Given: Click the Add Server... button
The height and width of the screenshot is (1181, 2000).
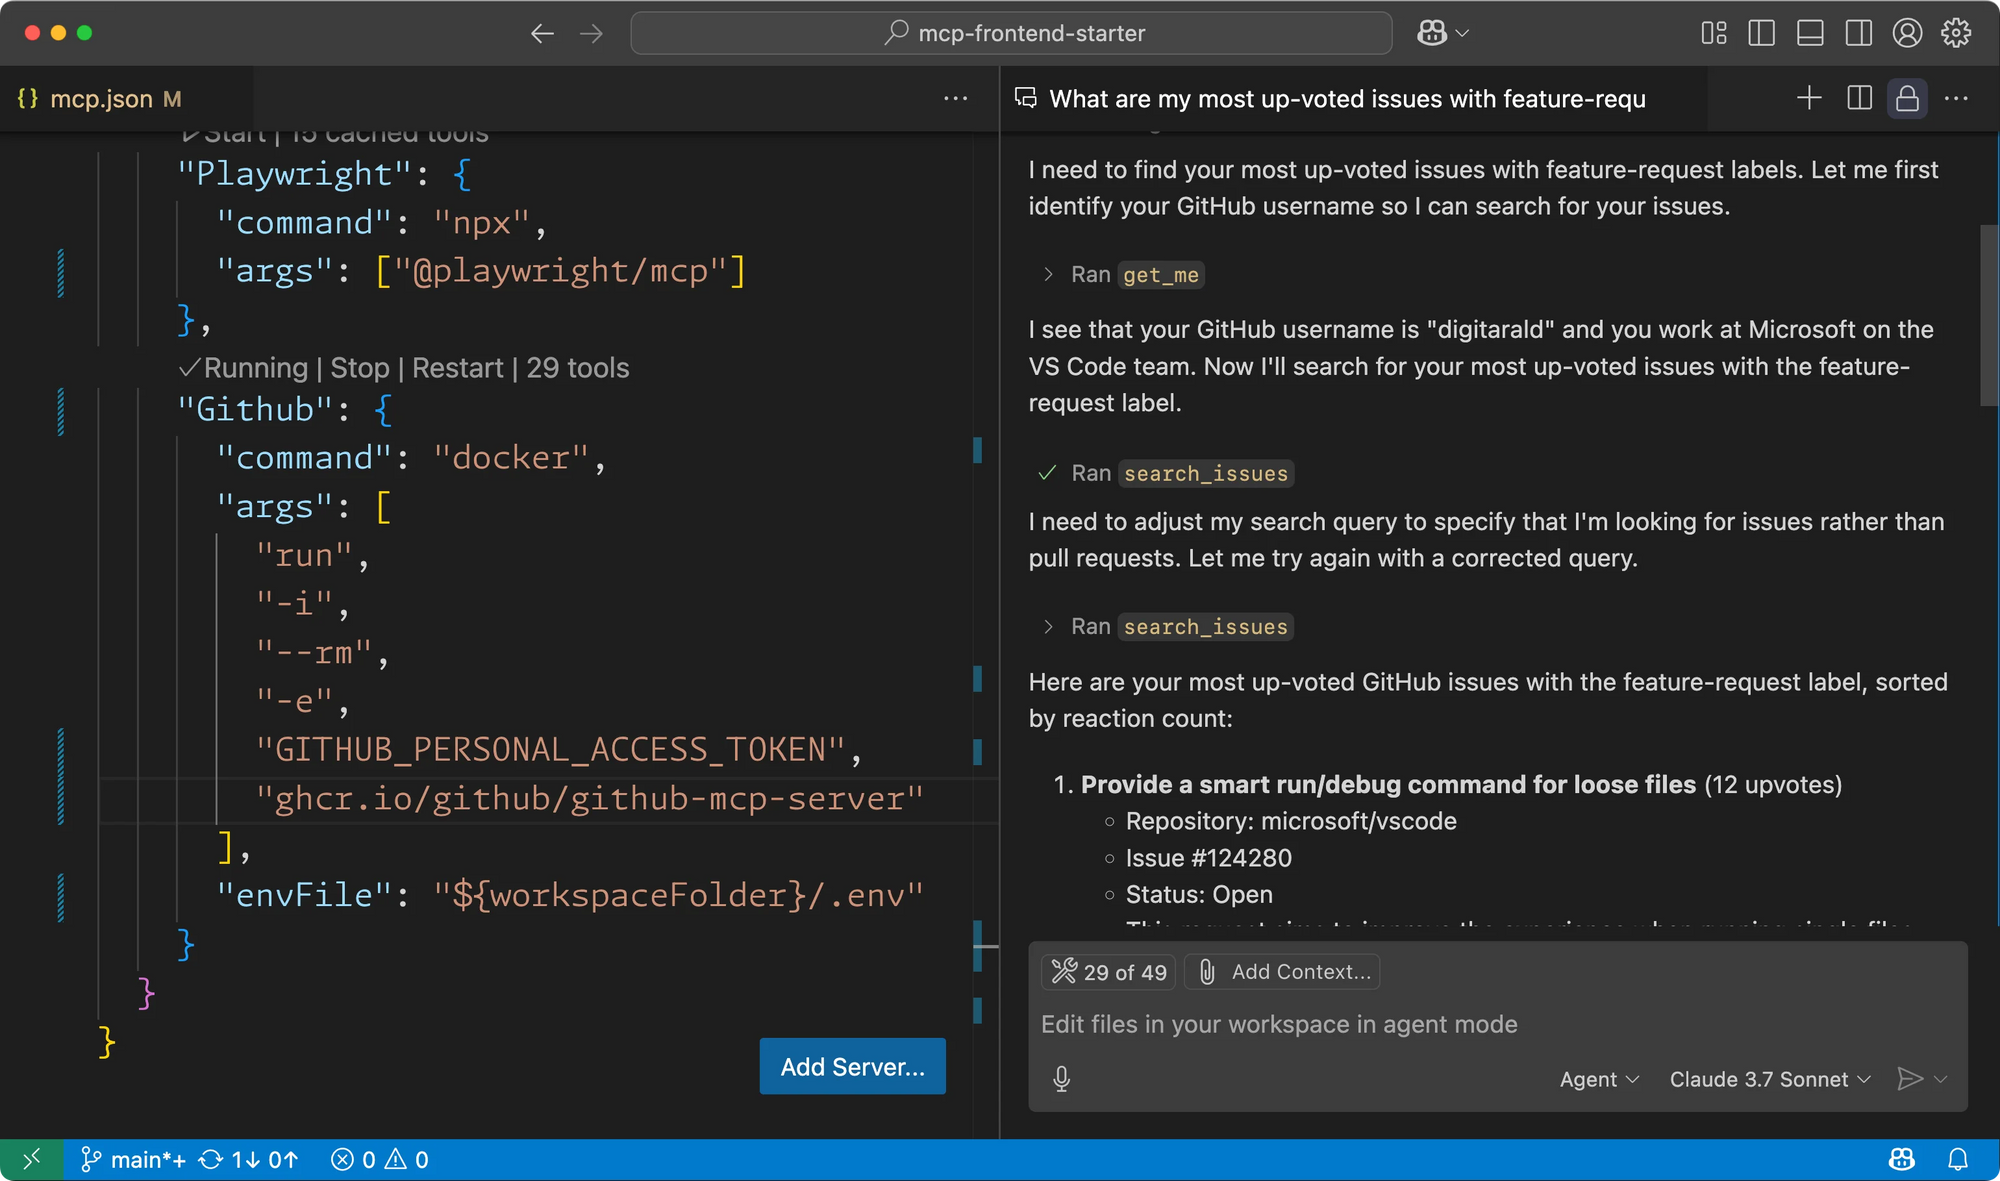Looking at the screenshot, I should (x=852, y=1066).
